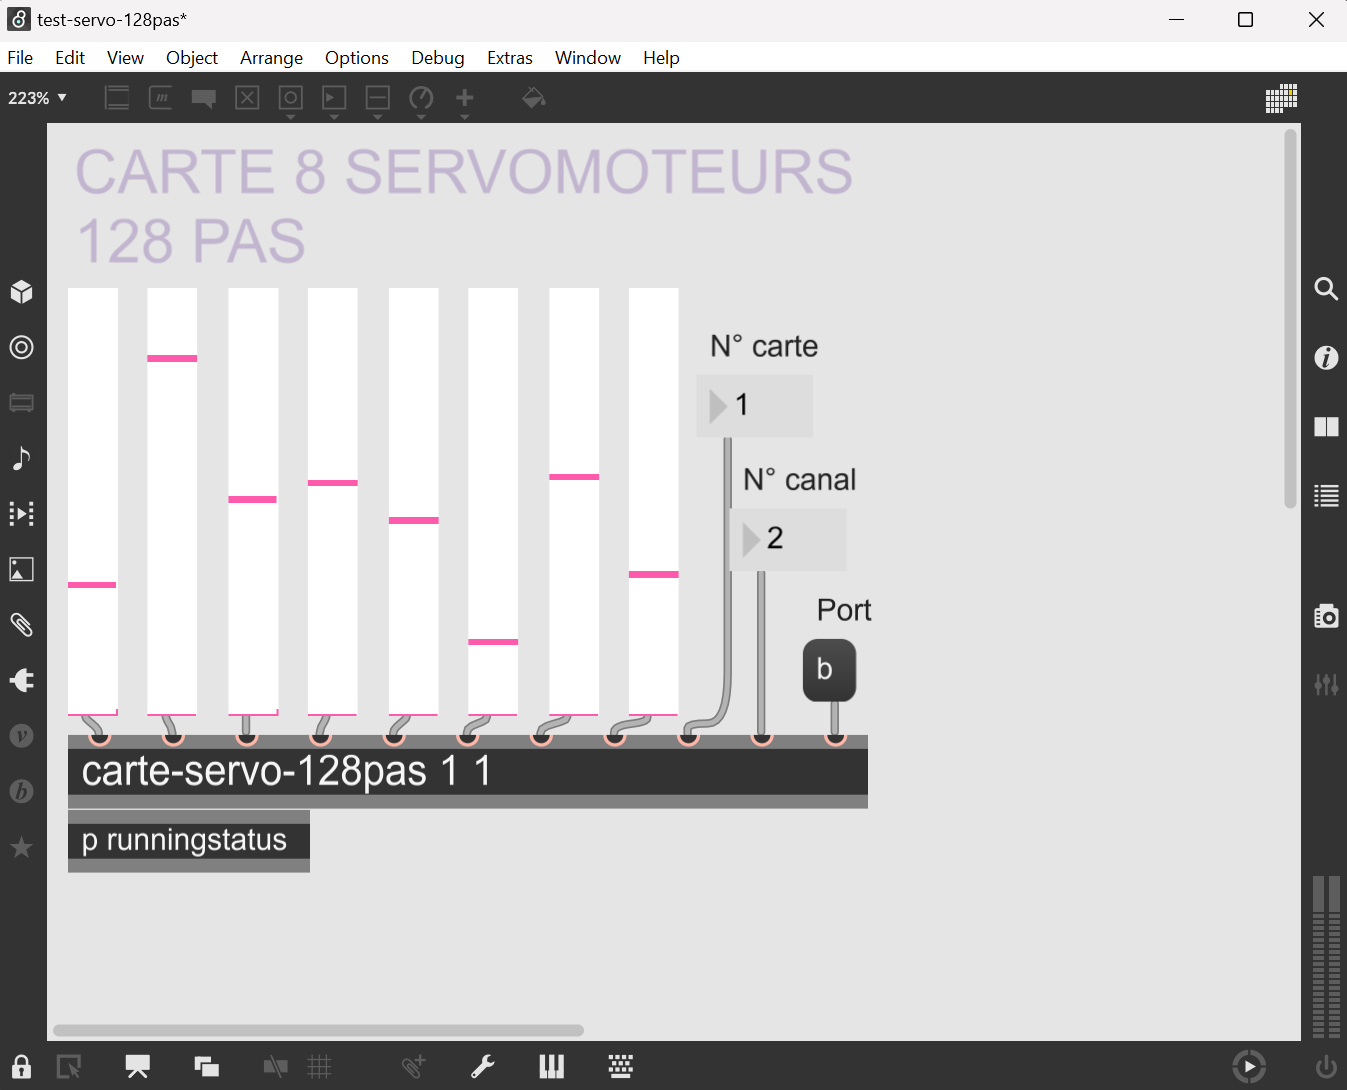Open the Extras menu
Screen dimensions: 1347x1090
tap(510, 58)
